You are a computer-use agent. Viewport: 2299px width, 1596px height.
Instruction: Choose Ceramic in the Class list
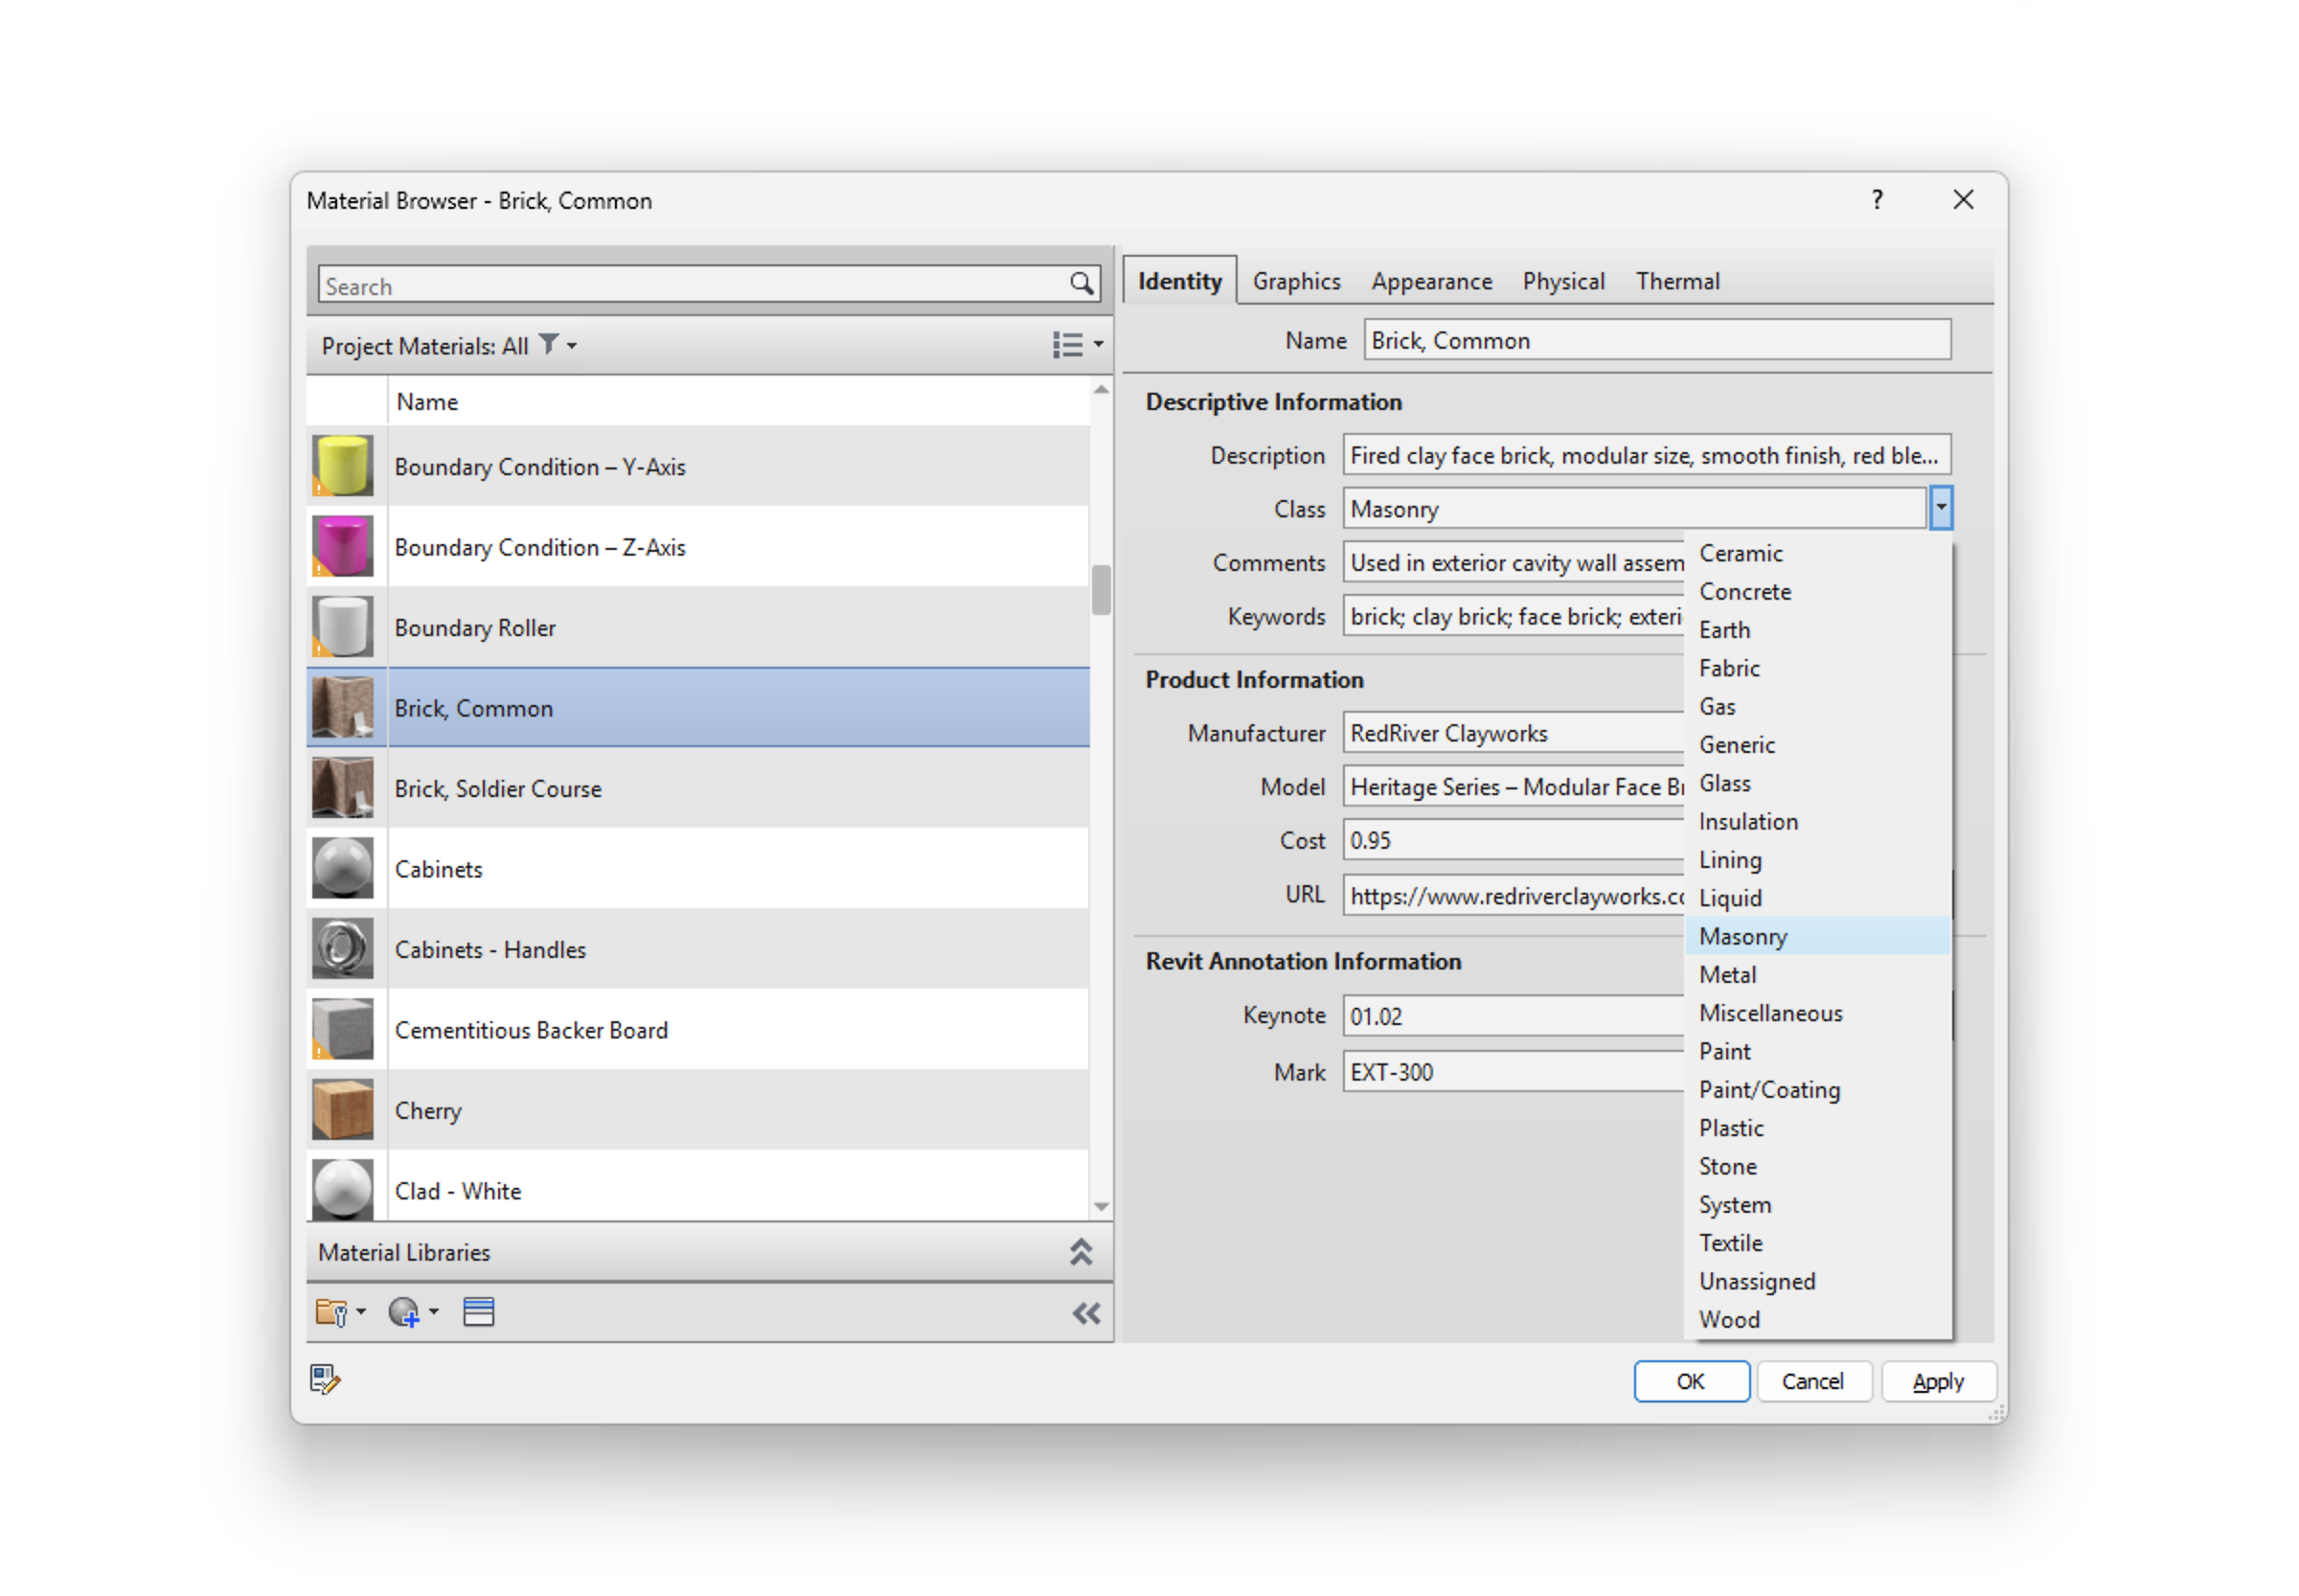coord(1817,553)
